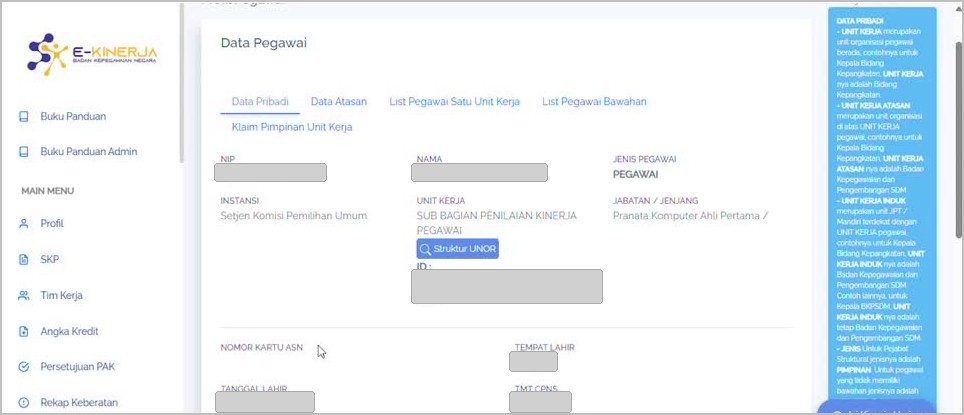The image size is (964, 415).
Task: Click Setjen Komisi Pemilihan Umum text
Action: [294, 216]
